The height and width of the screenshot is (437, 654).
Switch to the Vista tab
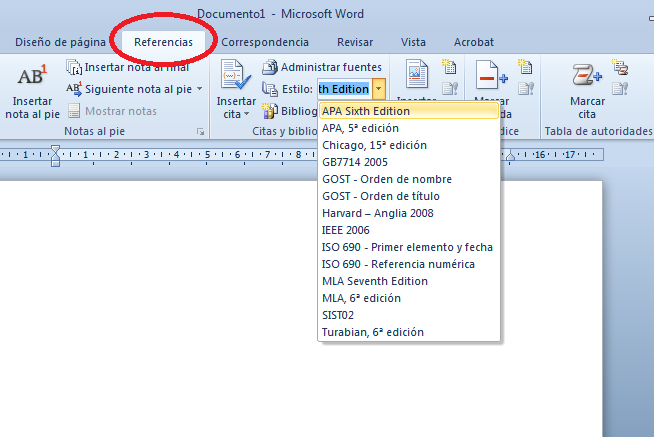pos(413,42)
